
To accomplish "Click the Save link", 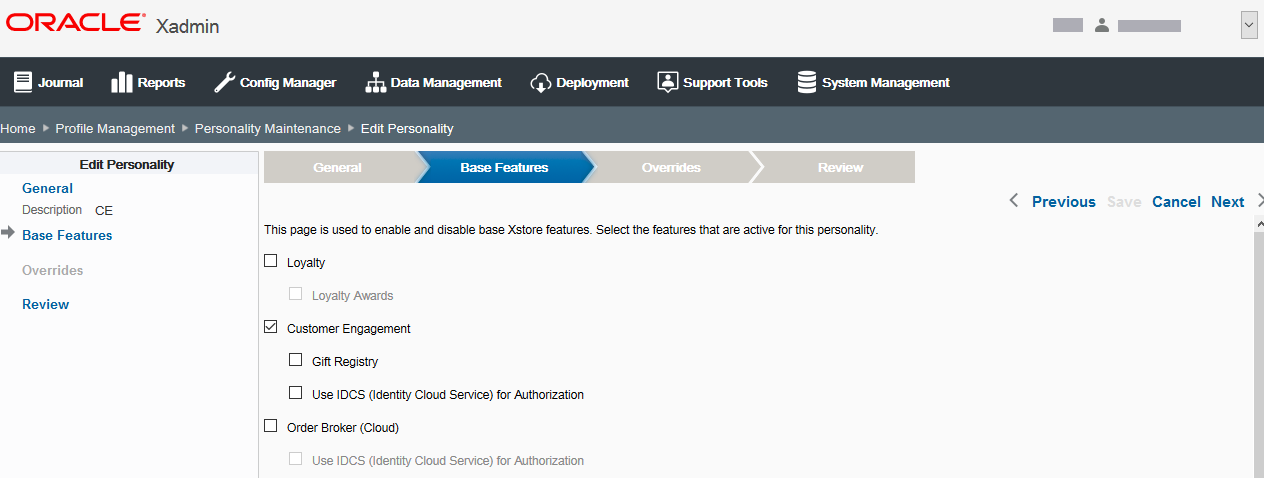I will (1123, 201).
